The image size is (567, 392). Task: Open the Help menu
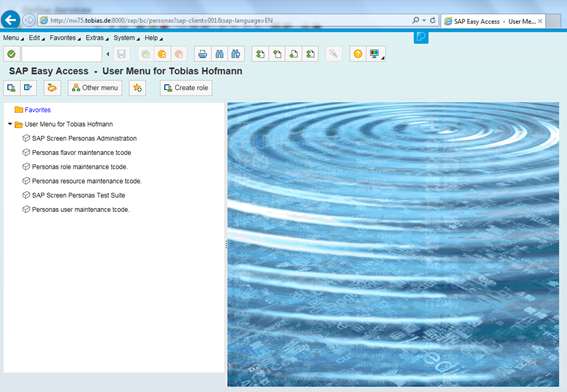coord(153,38)
